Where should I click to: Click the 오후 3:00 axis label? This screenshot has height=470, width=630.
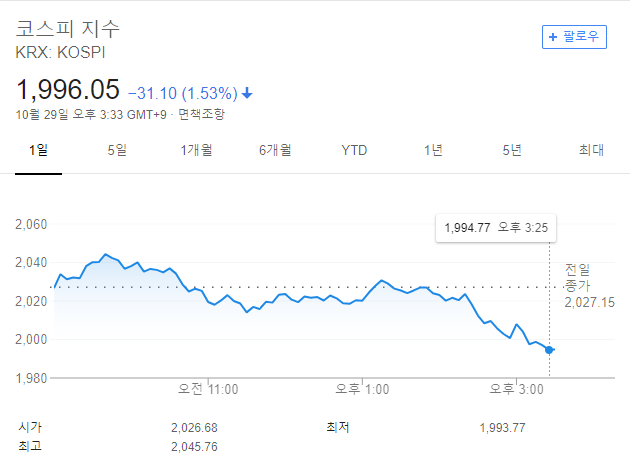click(x=516, y=388)
